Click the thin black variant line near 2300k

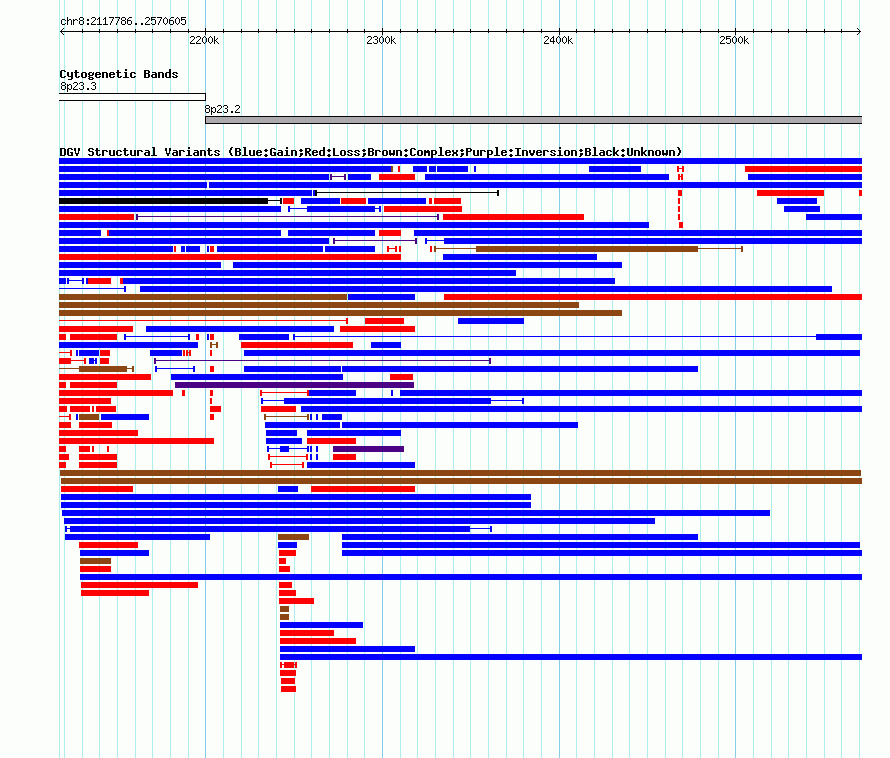coord(406,193)
